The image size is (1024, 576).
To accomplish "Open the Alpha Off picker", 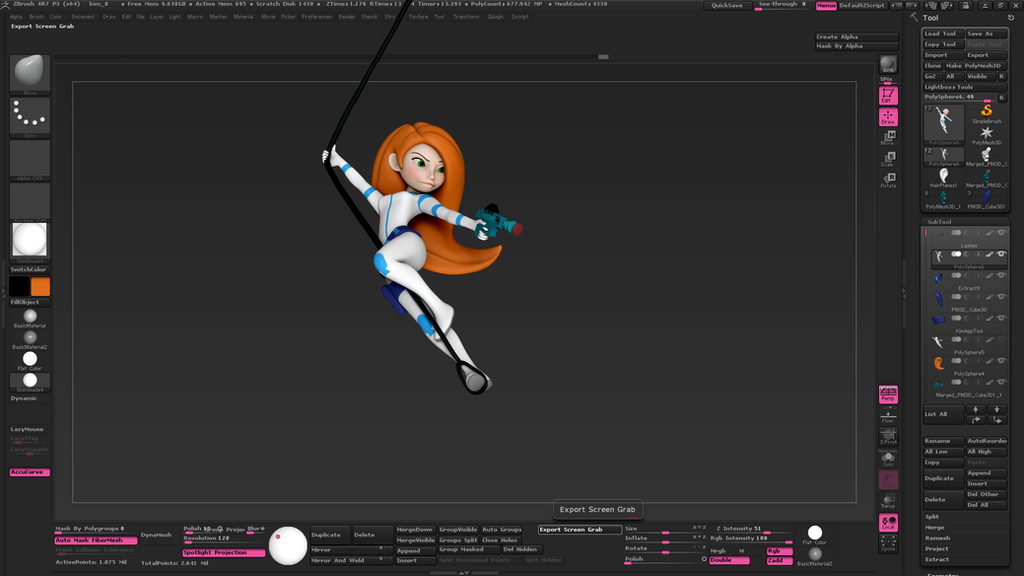I will point(29,159).
